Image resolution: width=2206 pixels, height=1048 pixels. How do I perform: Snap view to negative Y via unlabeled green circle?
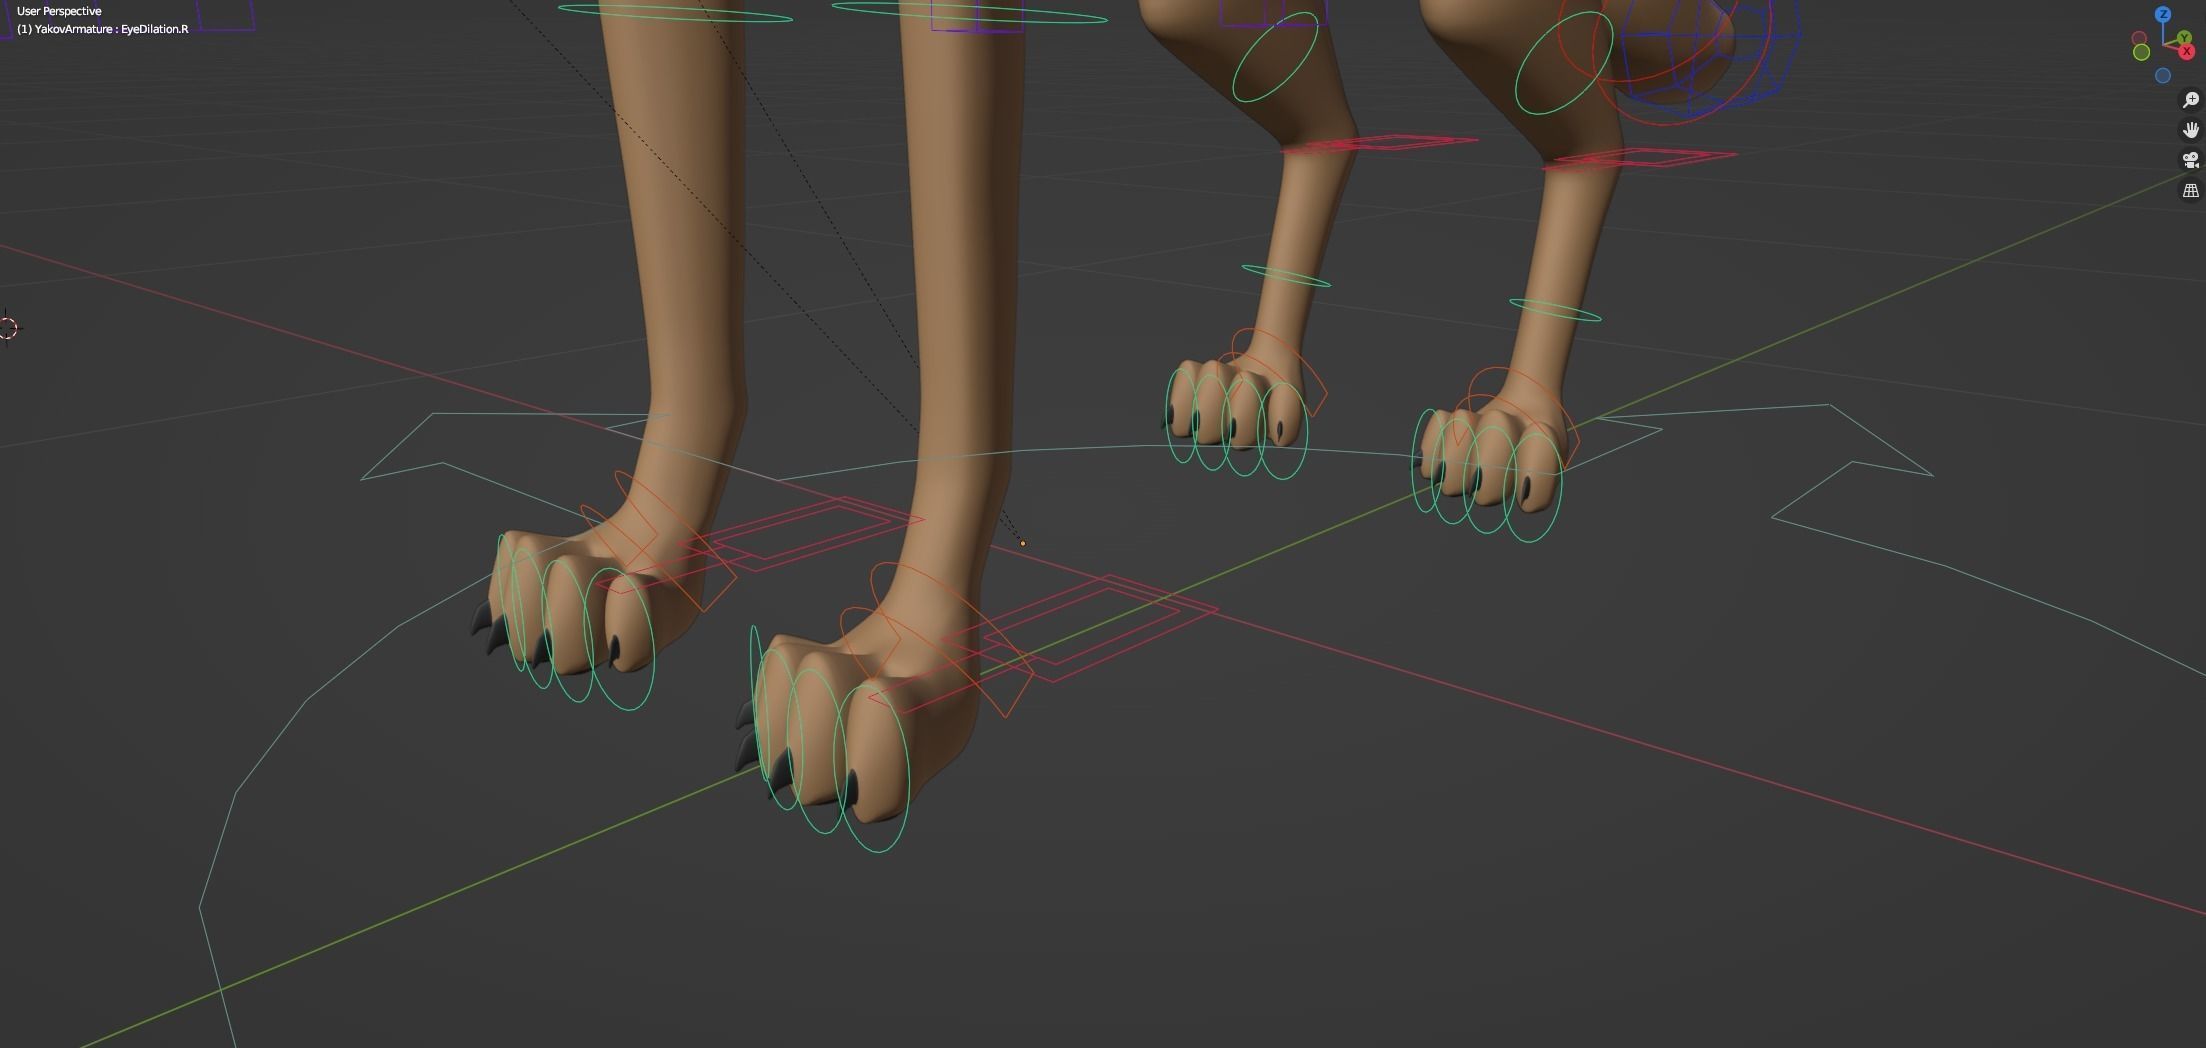tap(2141, 52)
